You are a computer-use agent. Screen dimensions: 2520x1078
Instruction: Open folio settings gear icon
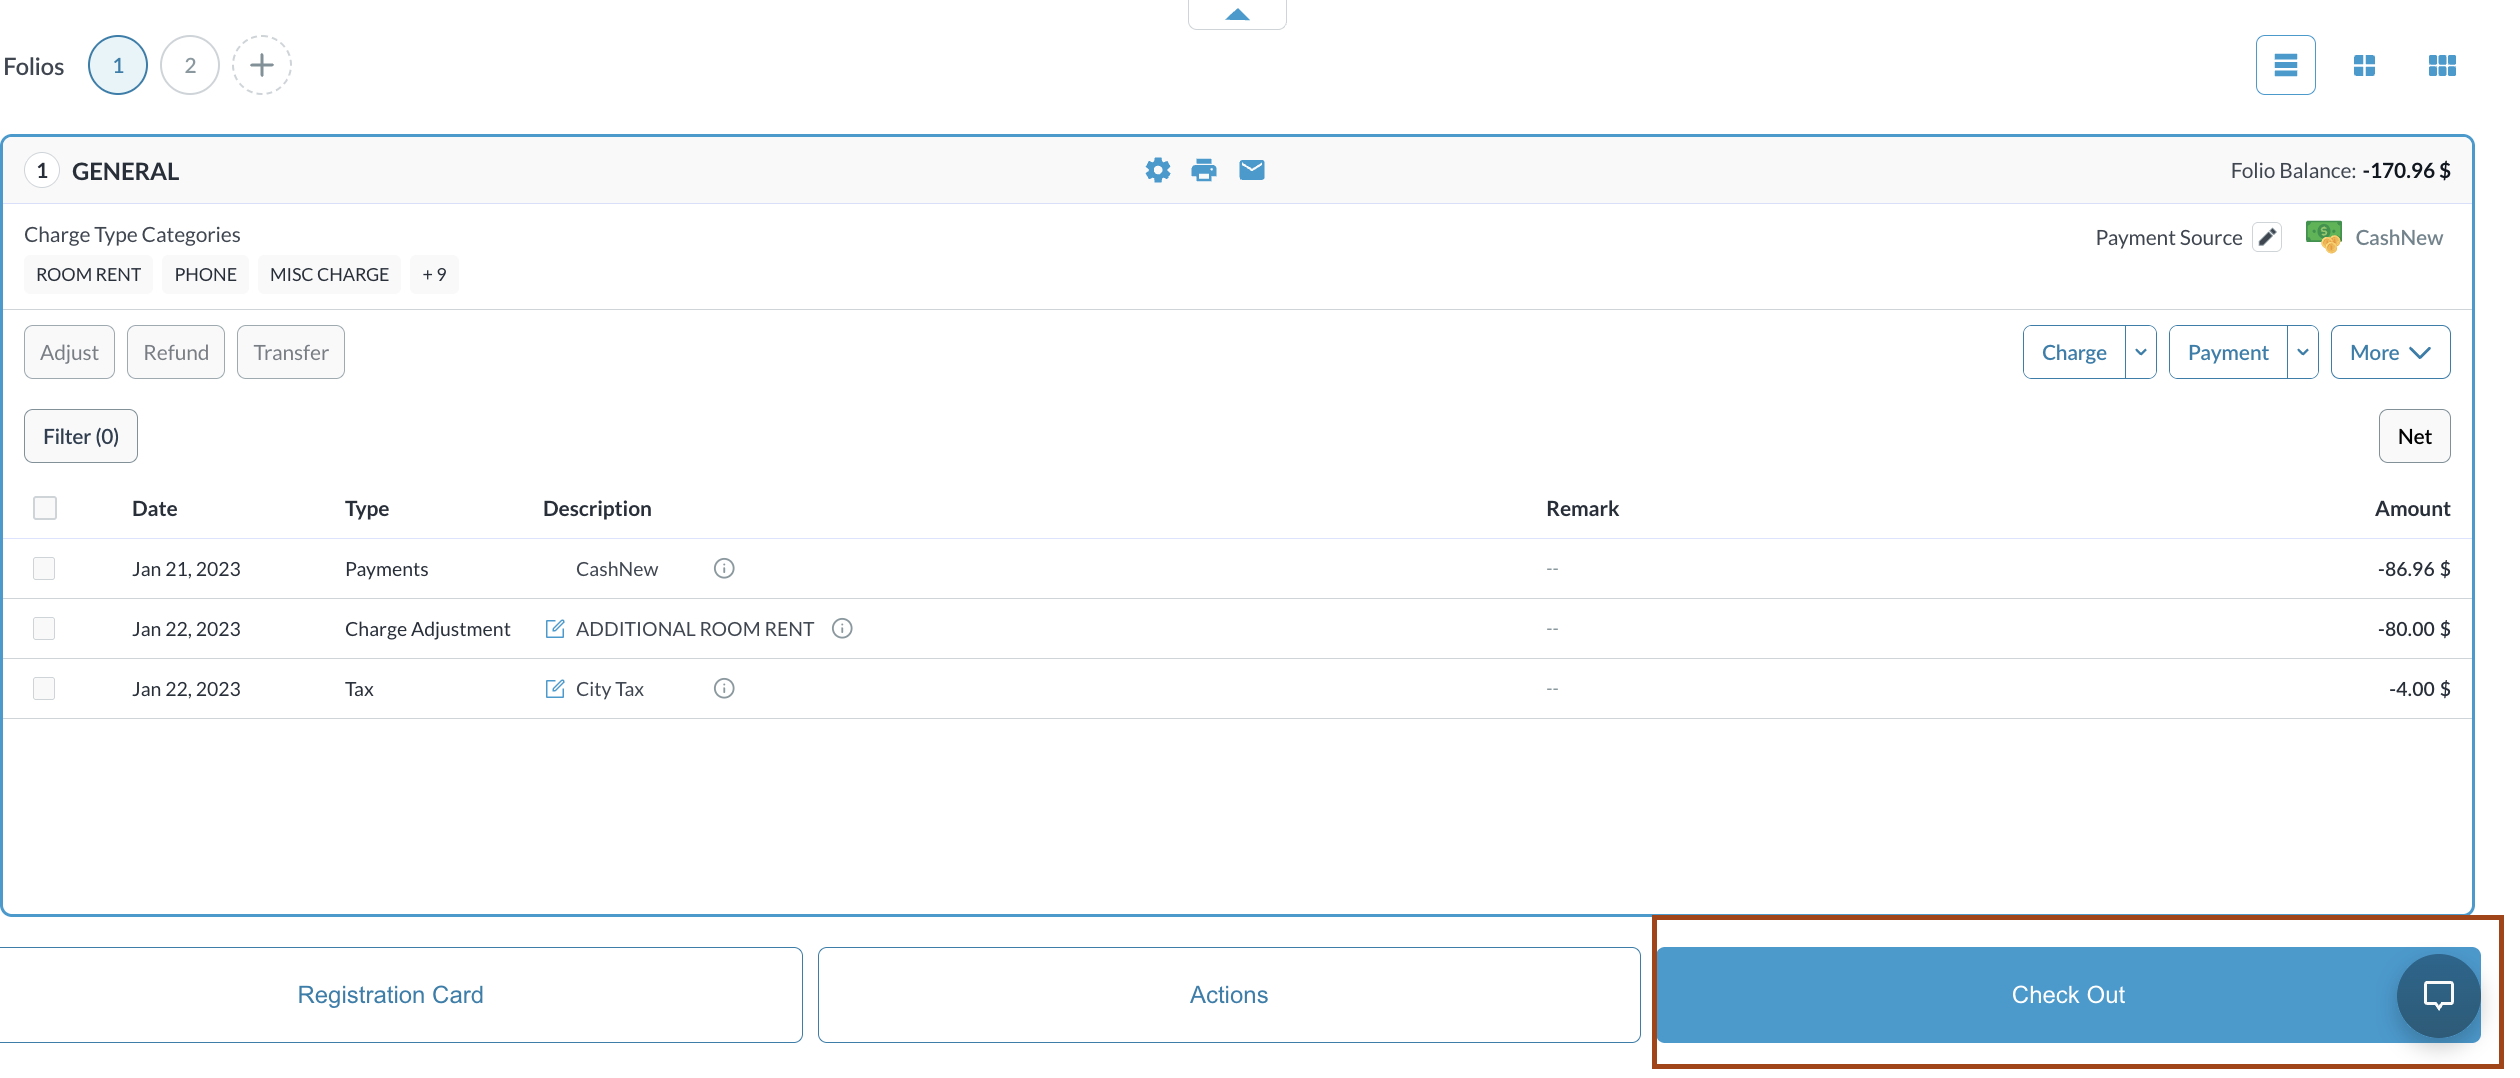point(1157,170)
